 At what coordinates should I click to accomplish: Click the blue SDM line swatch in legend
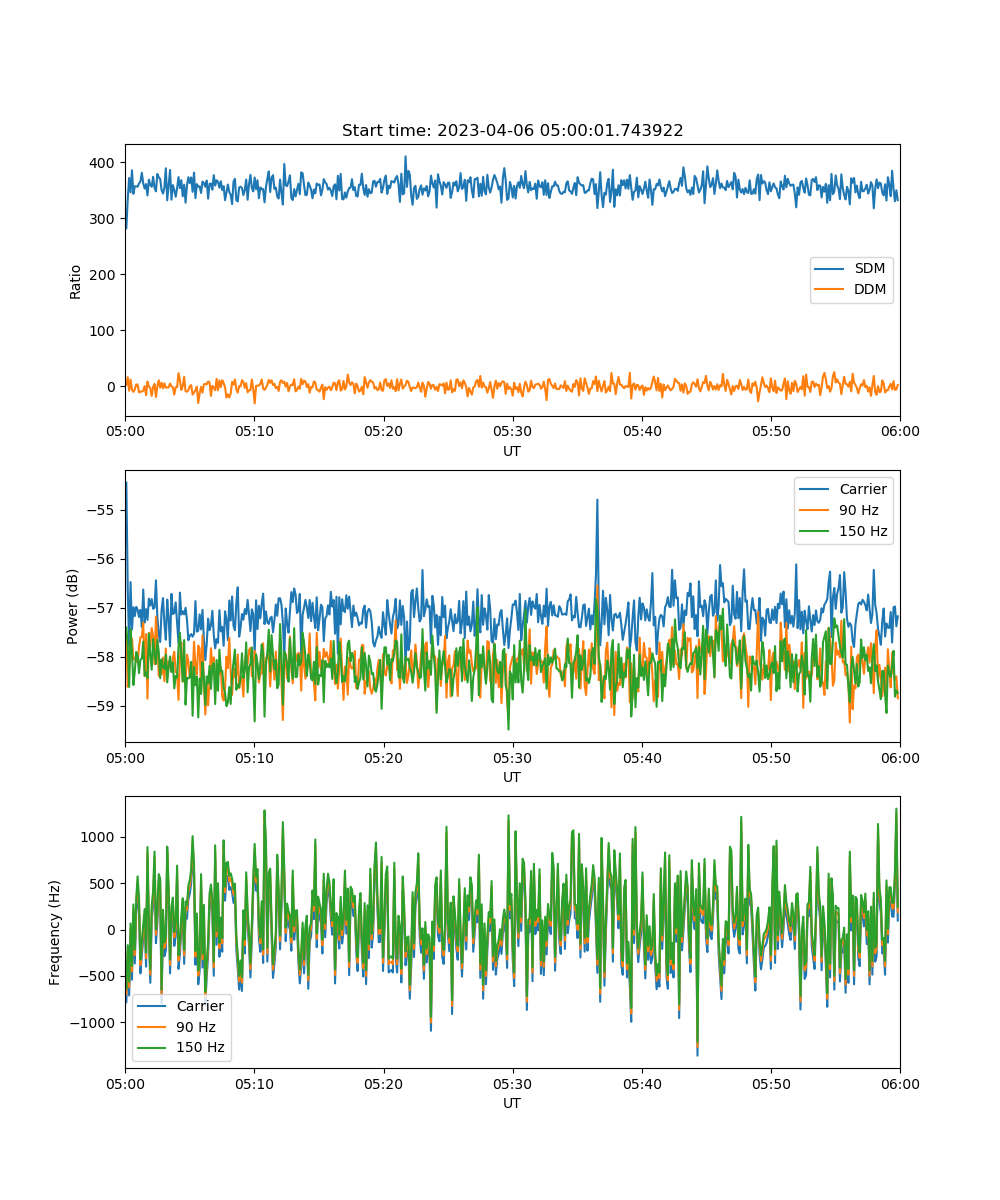click(x=830, y=268)
